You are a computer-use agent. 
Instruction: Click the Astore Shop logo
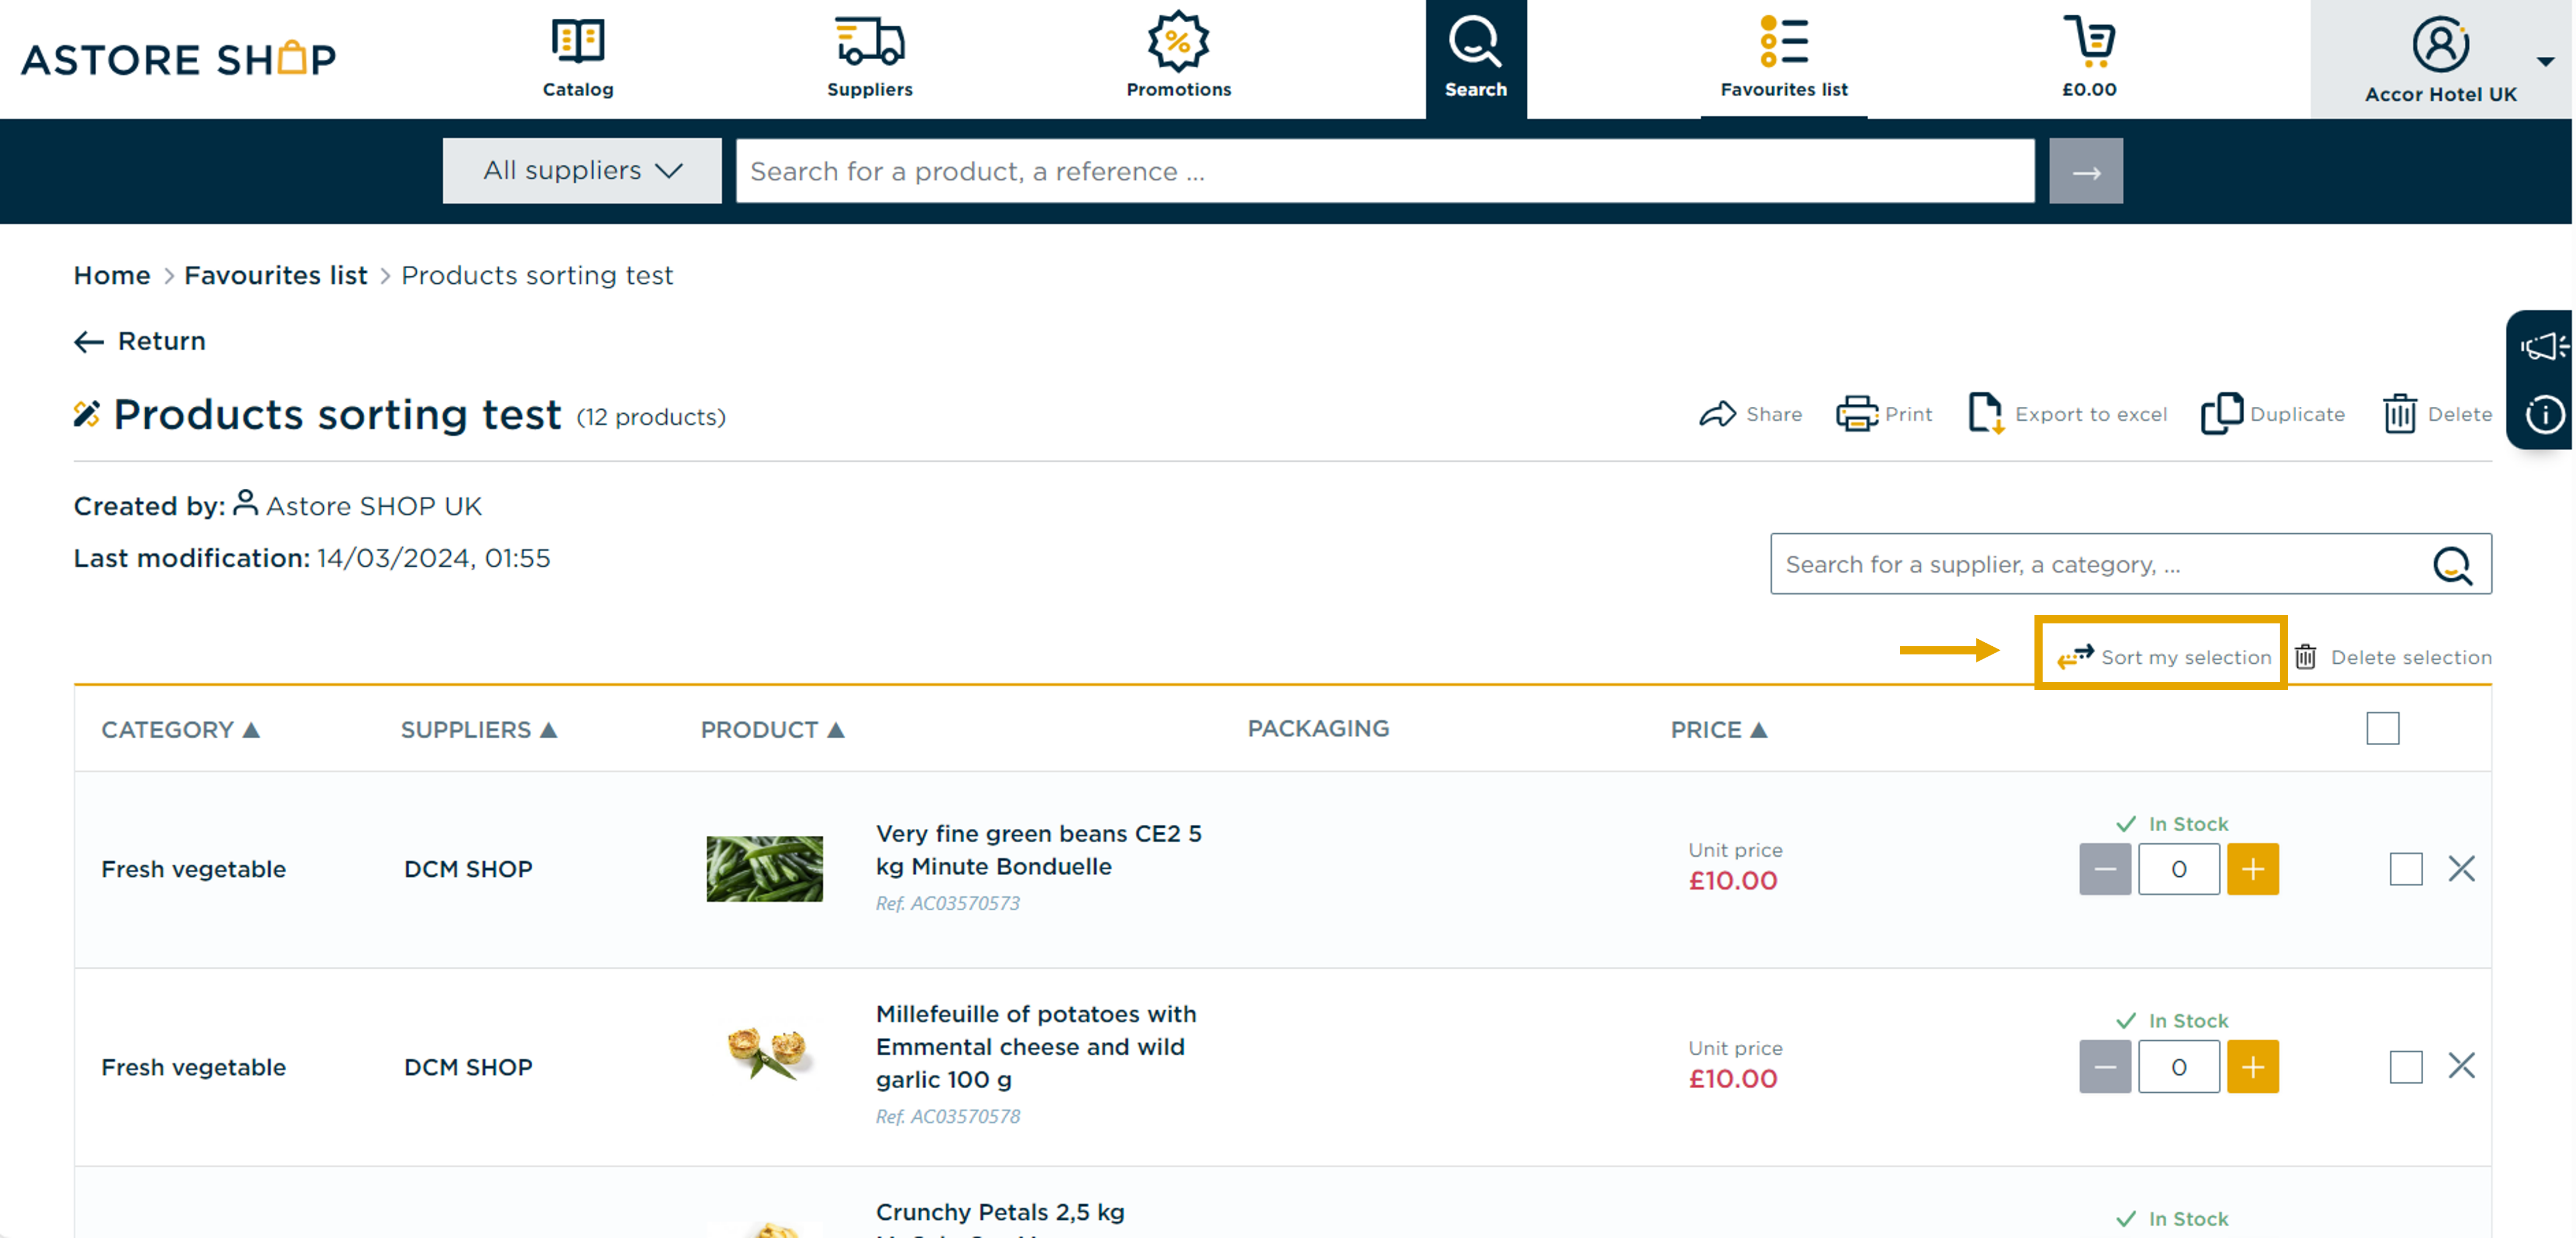coord(179,59)
